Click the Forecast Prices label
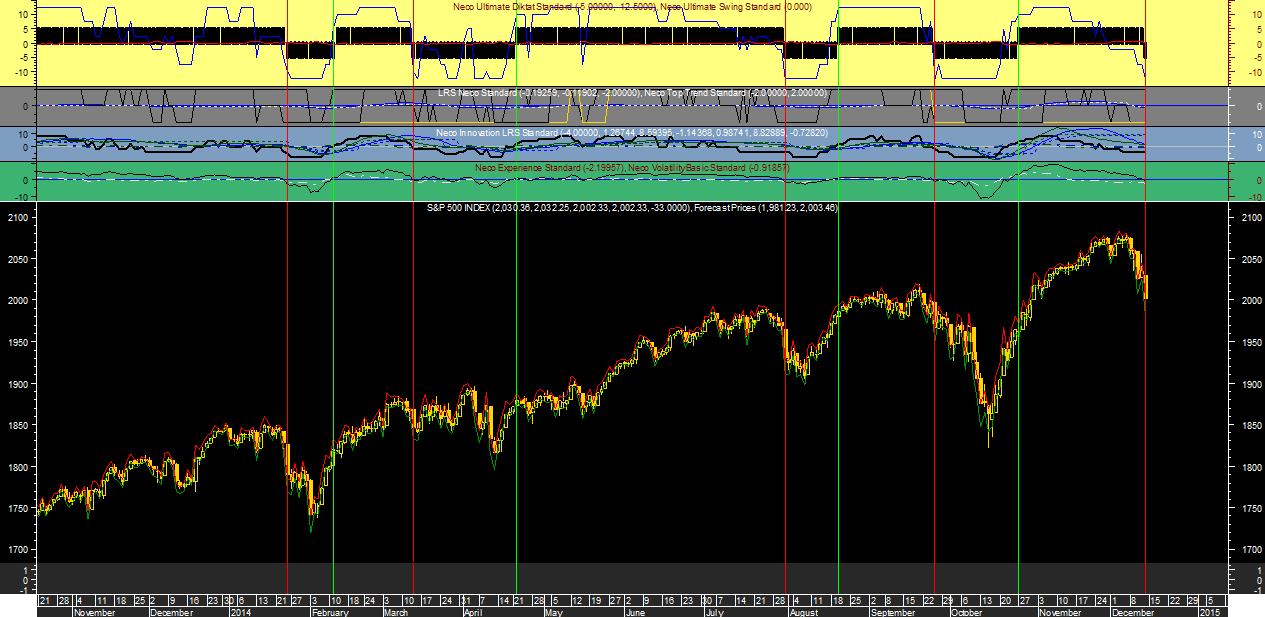 click(x=765, y=207)
